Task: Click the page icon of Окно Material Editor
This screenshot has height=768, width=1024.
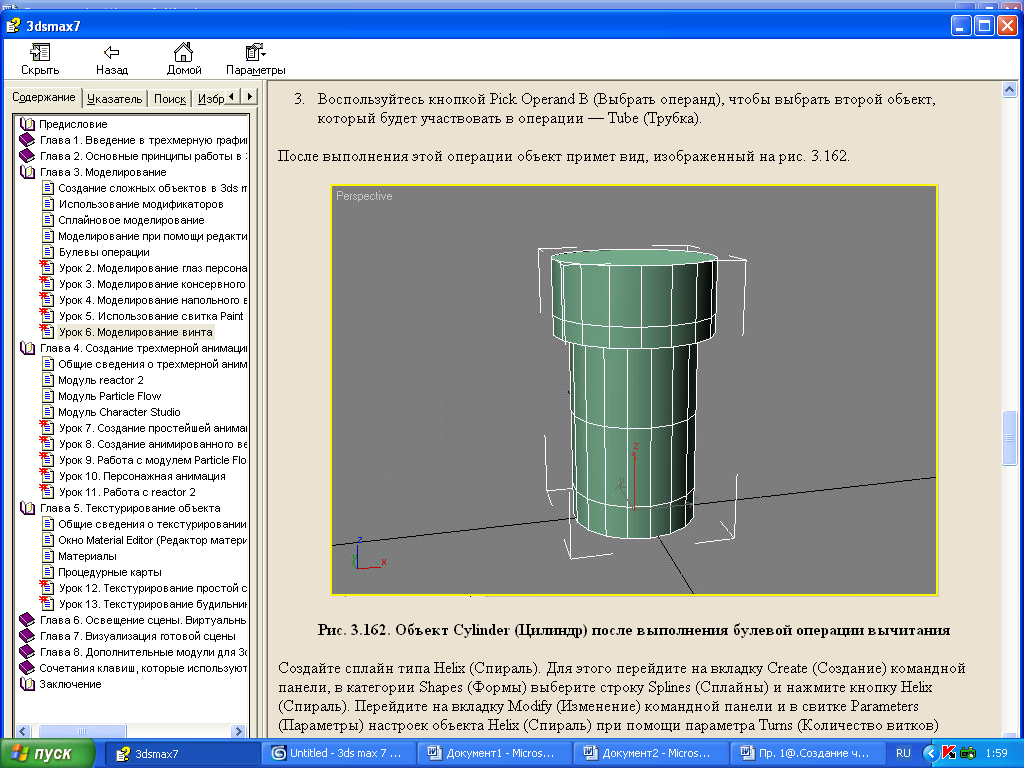Action: (x=48, y=540)
